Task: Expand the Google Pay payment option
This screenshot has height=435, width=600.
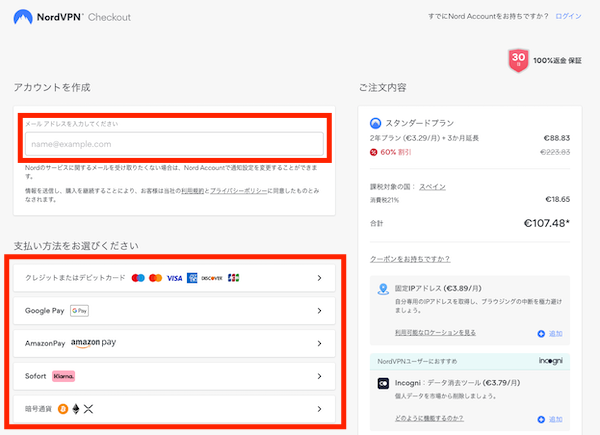Action: 174,311
